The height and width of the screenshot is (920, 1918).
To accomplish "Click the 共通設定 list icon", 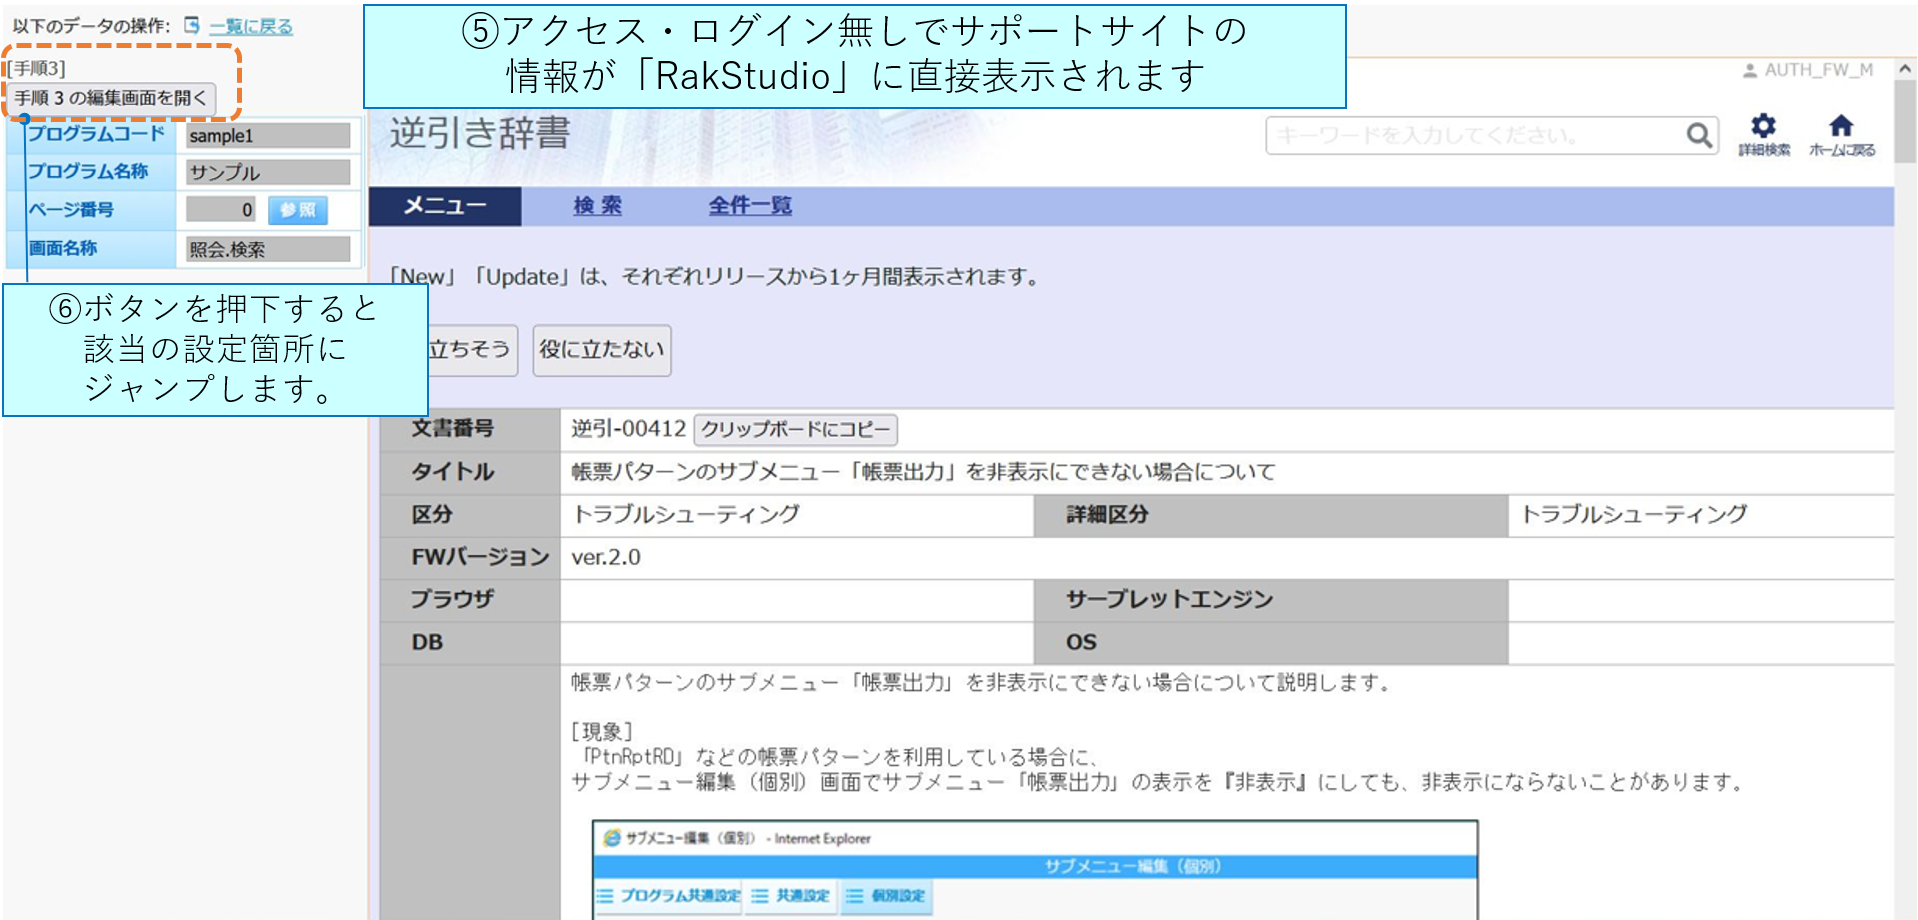I will pos(761,896).
